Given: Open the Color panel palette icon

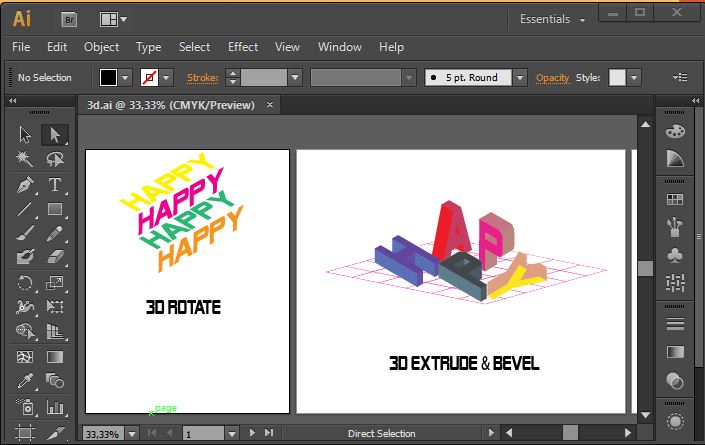Looking at the screenshot, I should pyautogui.click(x=675, y=131).
